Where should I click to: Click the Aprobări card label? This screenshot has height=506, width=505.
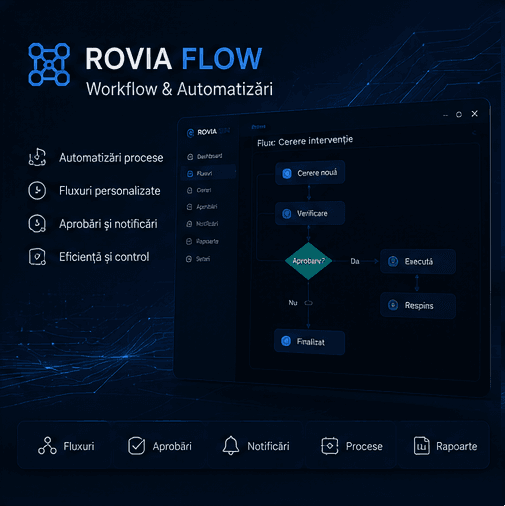[x=172, y=446]
